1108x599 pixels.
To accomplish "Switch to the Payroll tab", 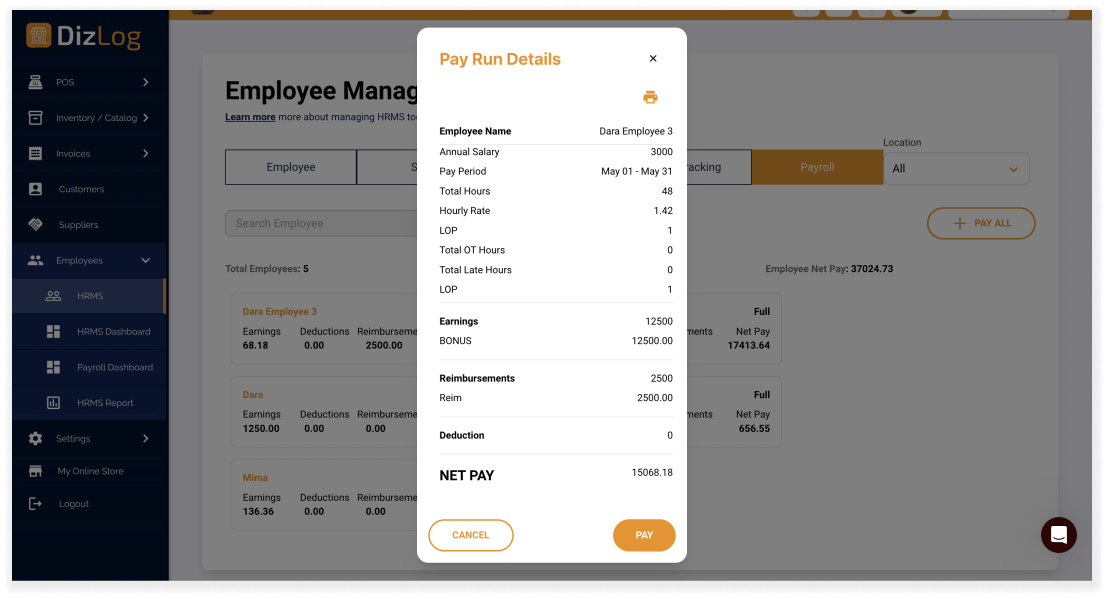I will pos(816,168).
